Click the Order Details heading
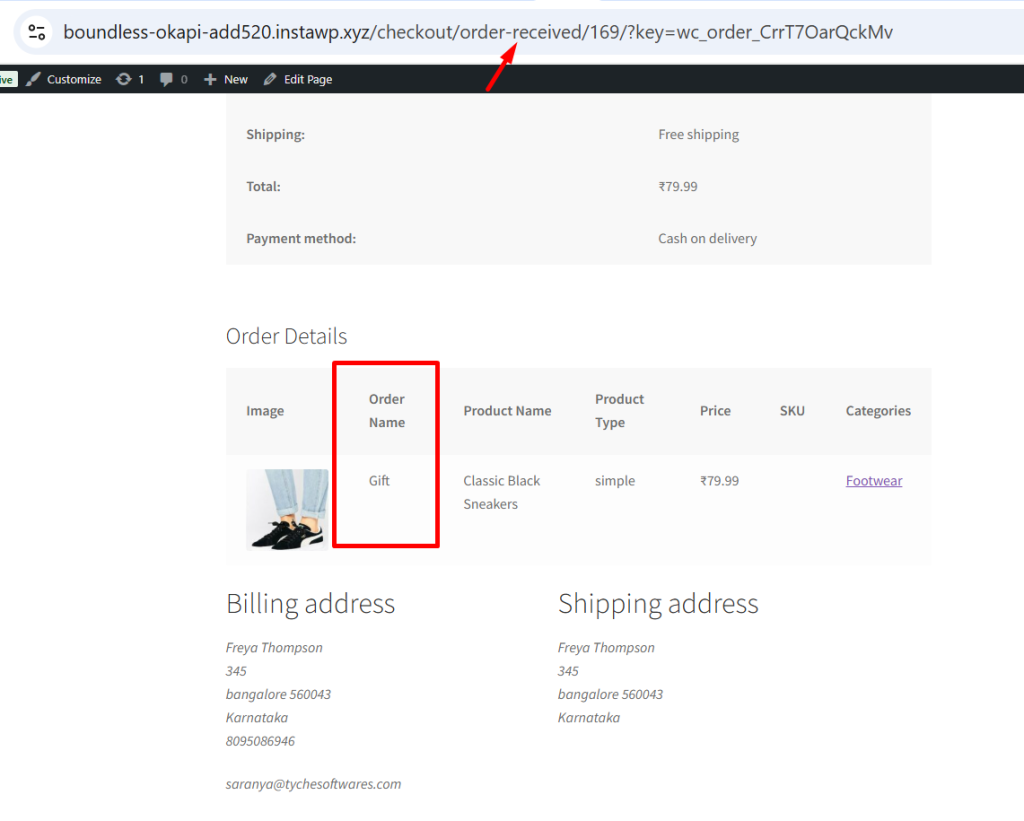 click(286, 336)
